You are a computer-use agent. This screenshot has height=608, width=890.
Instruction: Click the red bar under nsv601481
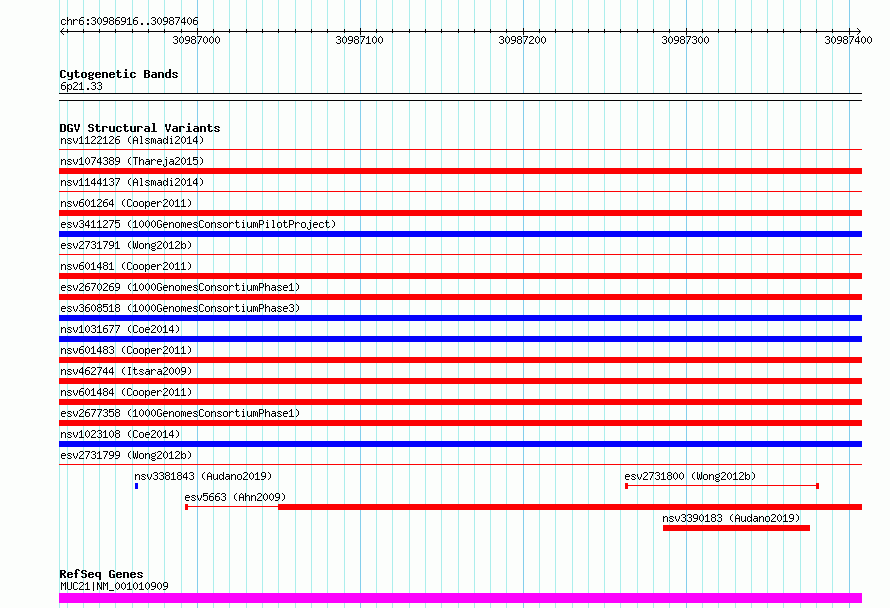coord(460,276)
